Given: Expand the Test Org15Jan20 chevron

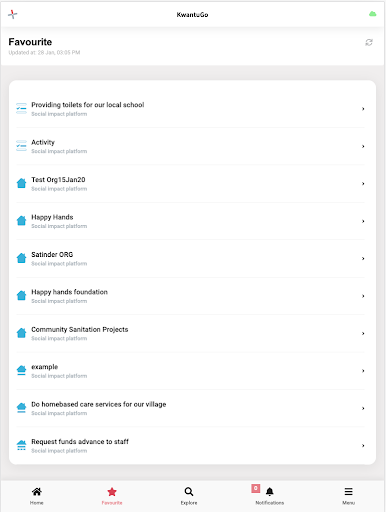Looking at the screenshot, I should 363,184.
